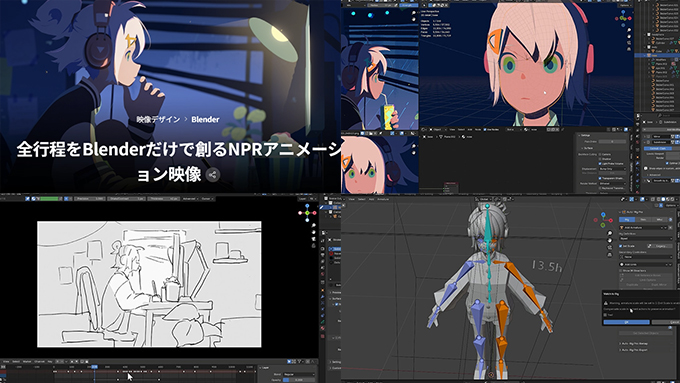Toggle camera view icon in rig viewport
The height and width of the screenshot is (383, 680).
pyautogui.click(x=610, y=248)
